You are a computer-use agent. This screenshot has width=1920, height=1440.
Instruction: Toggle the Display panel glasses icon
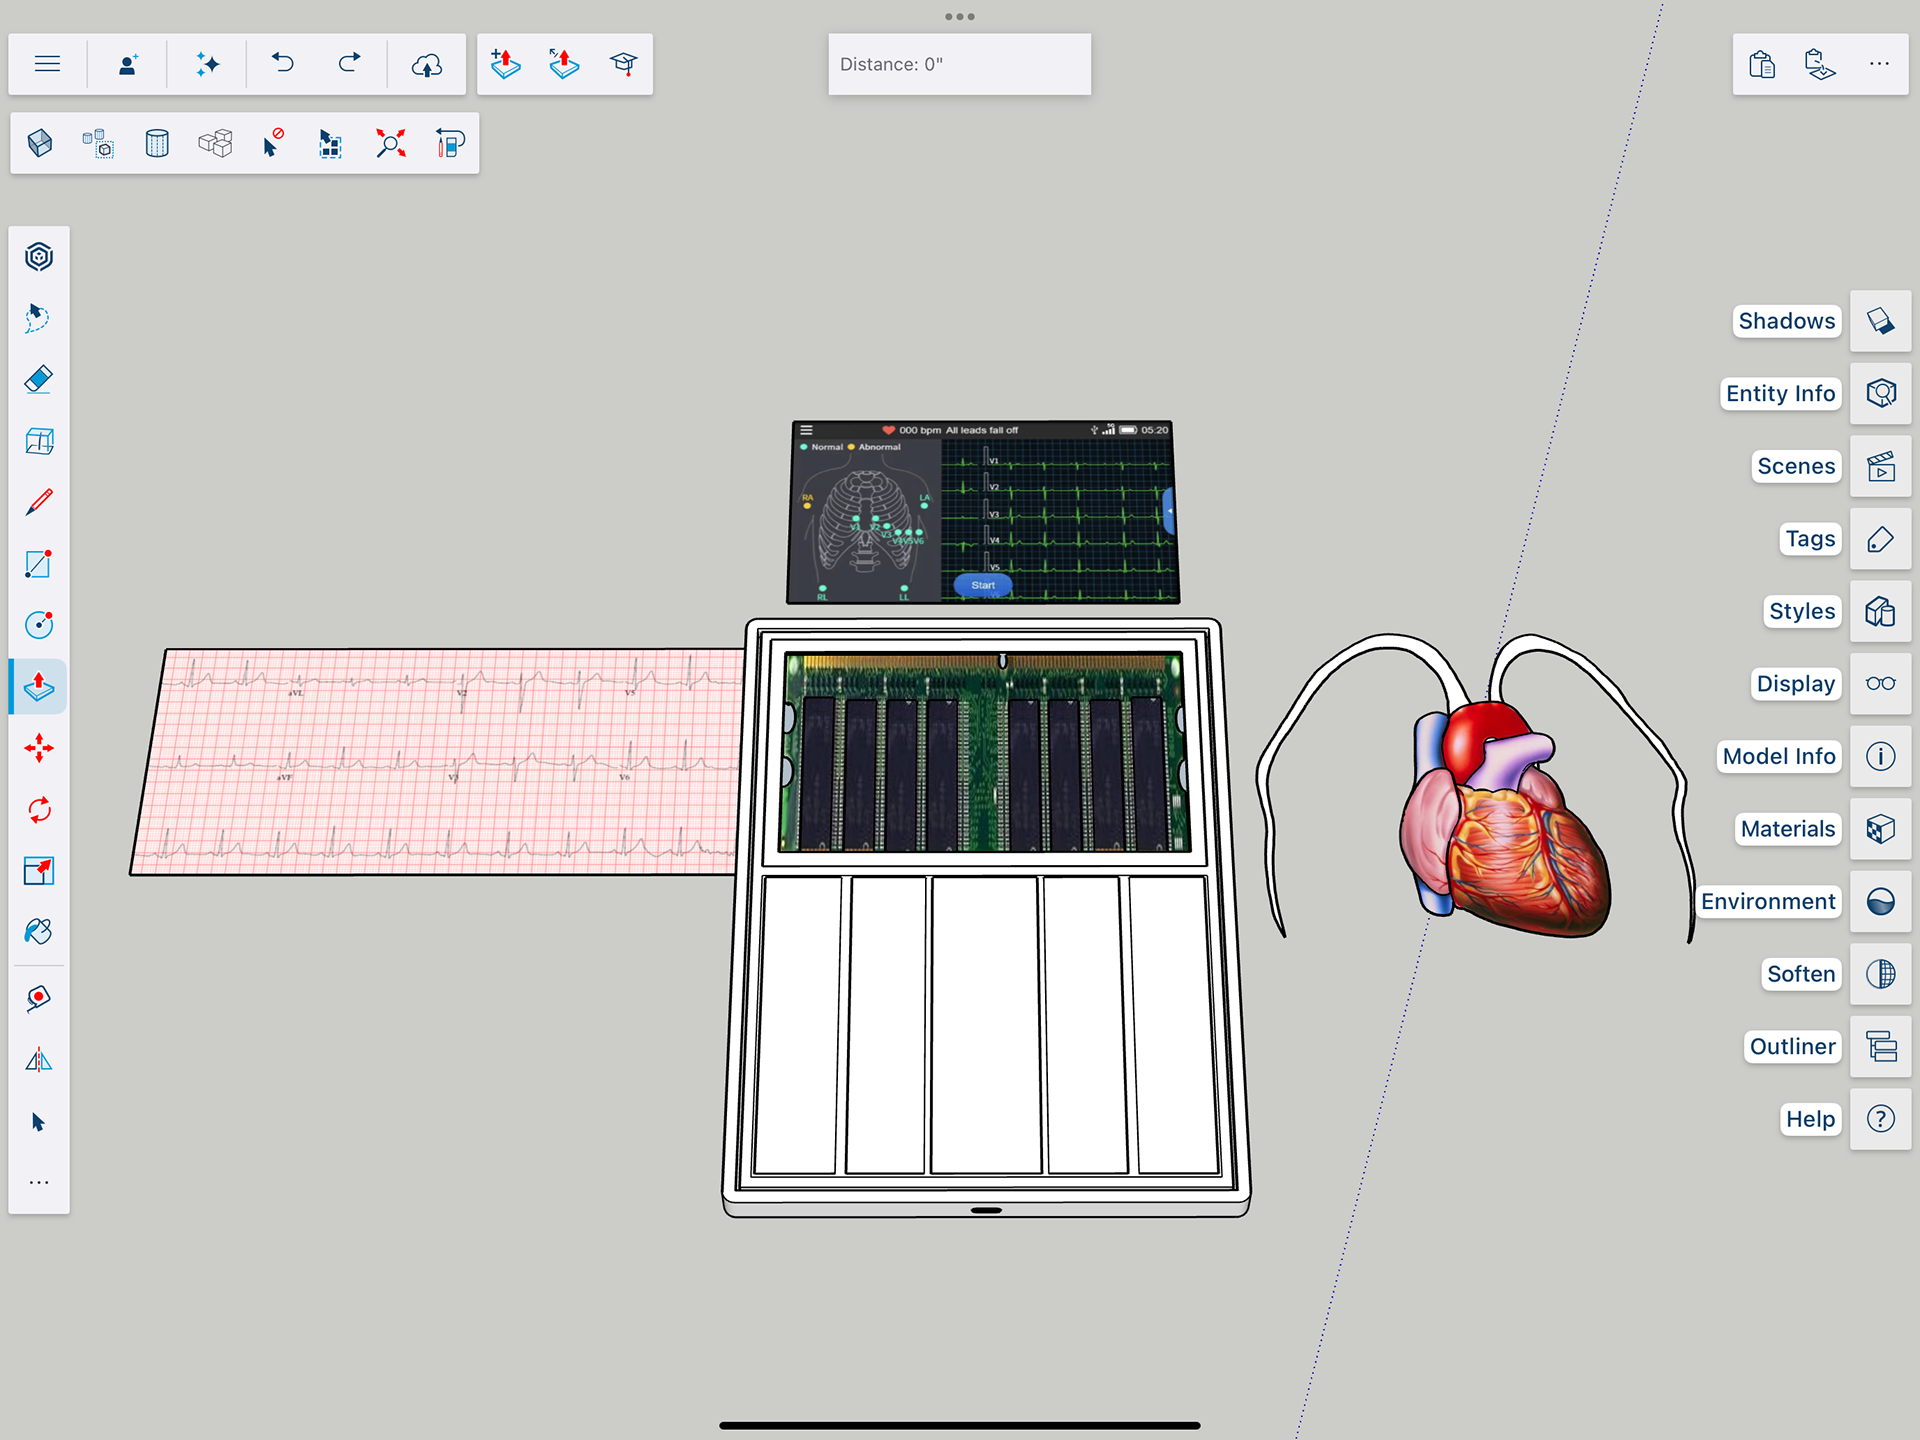(1880, 684)
